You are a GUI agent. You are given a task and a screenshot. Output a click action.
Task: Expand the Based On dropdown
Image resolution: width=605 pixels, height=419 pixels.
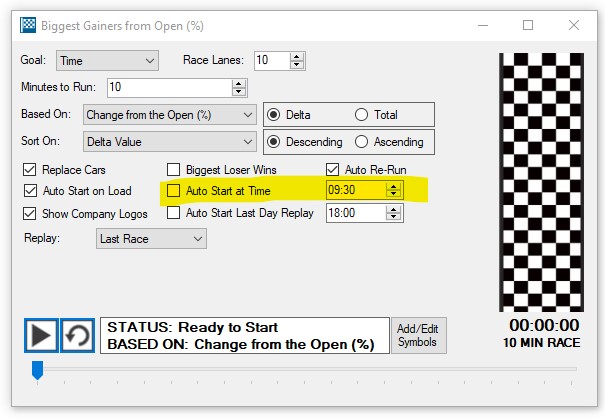(170, 115)
